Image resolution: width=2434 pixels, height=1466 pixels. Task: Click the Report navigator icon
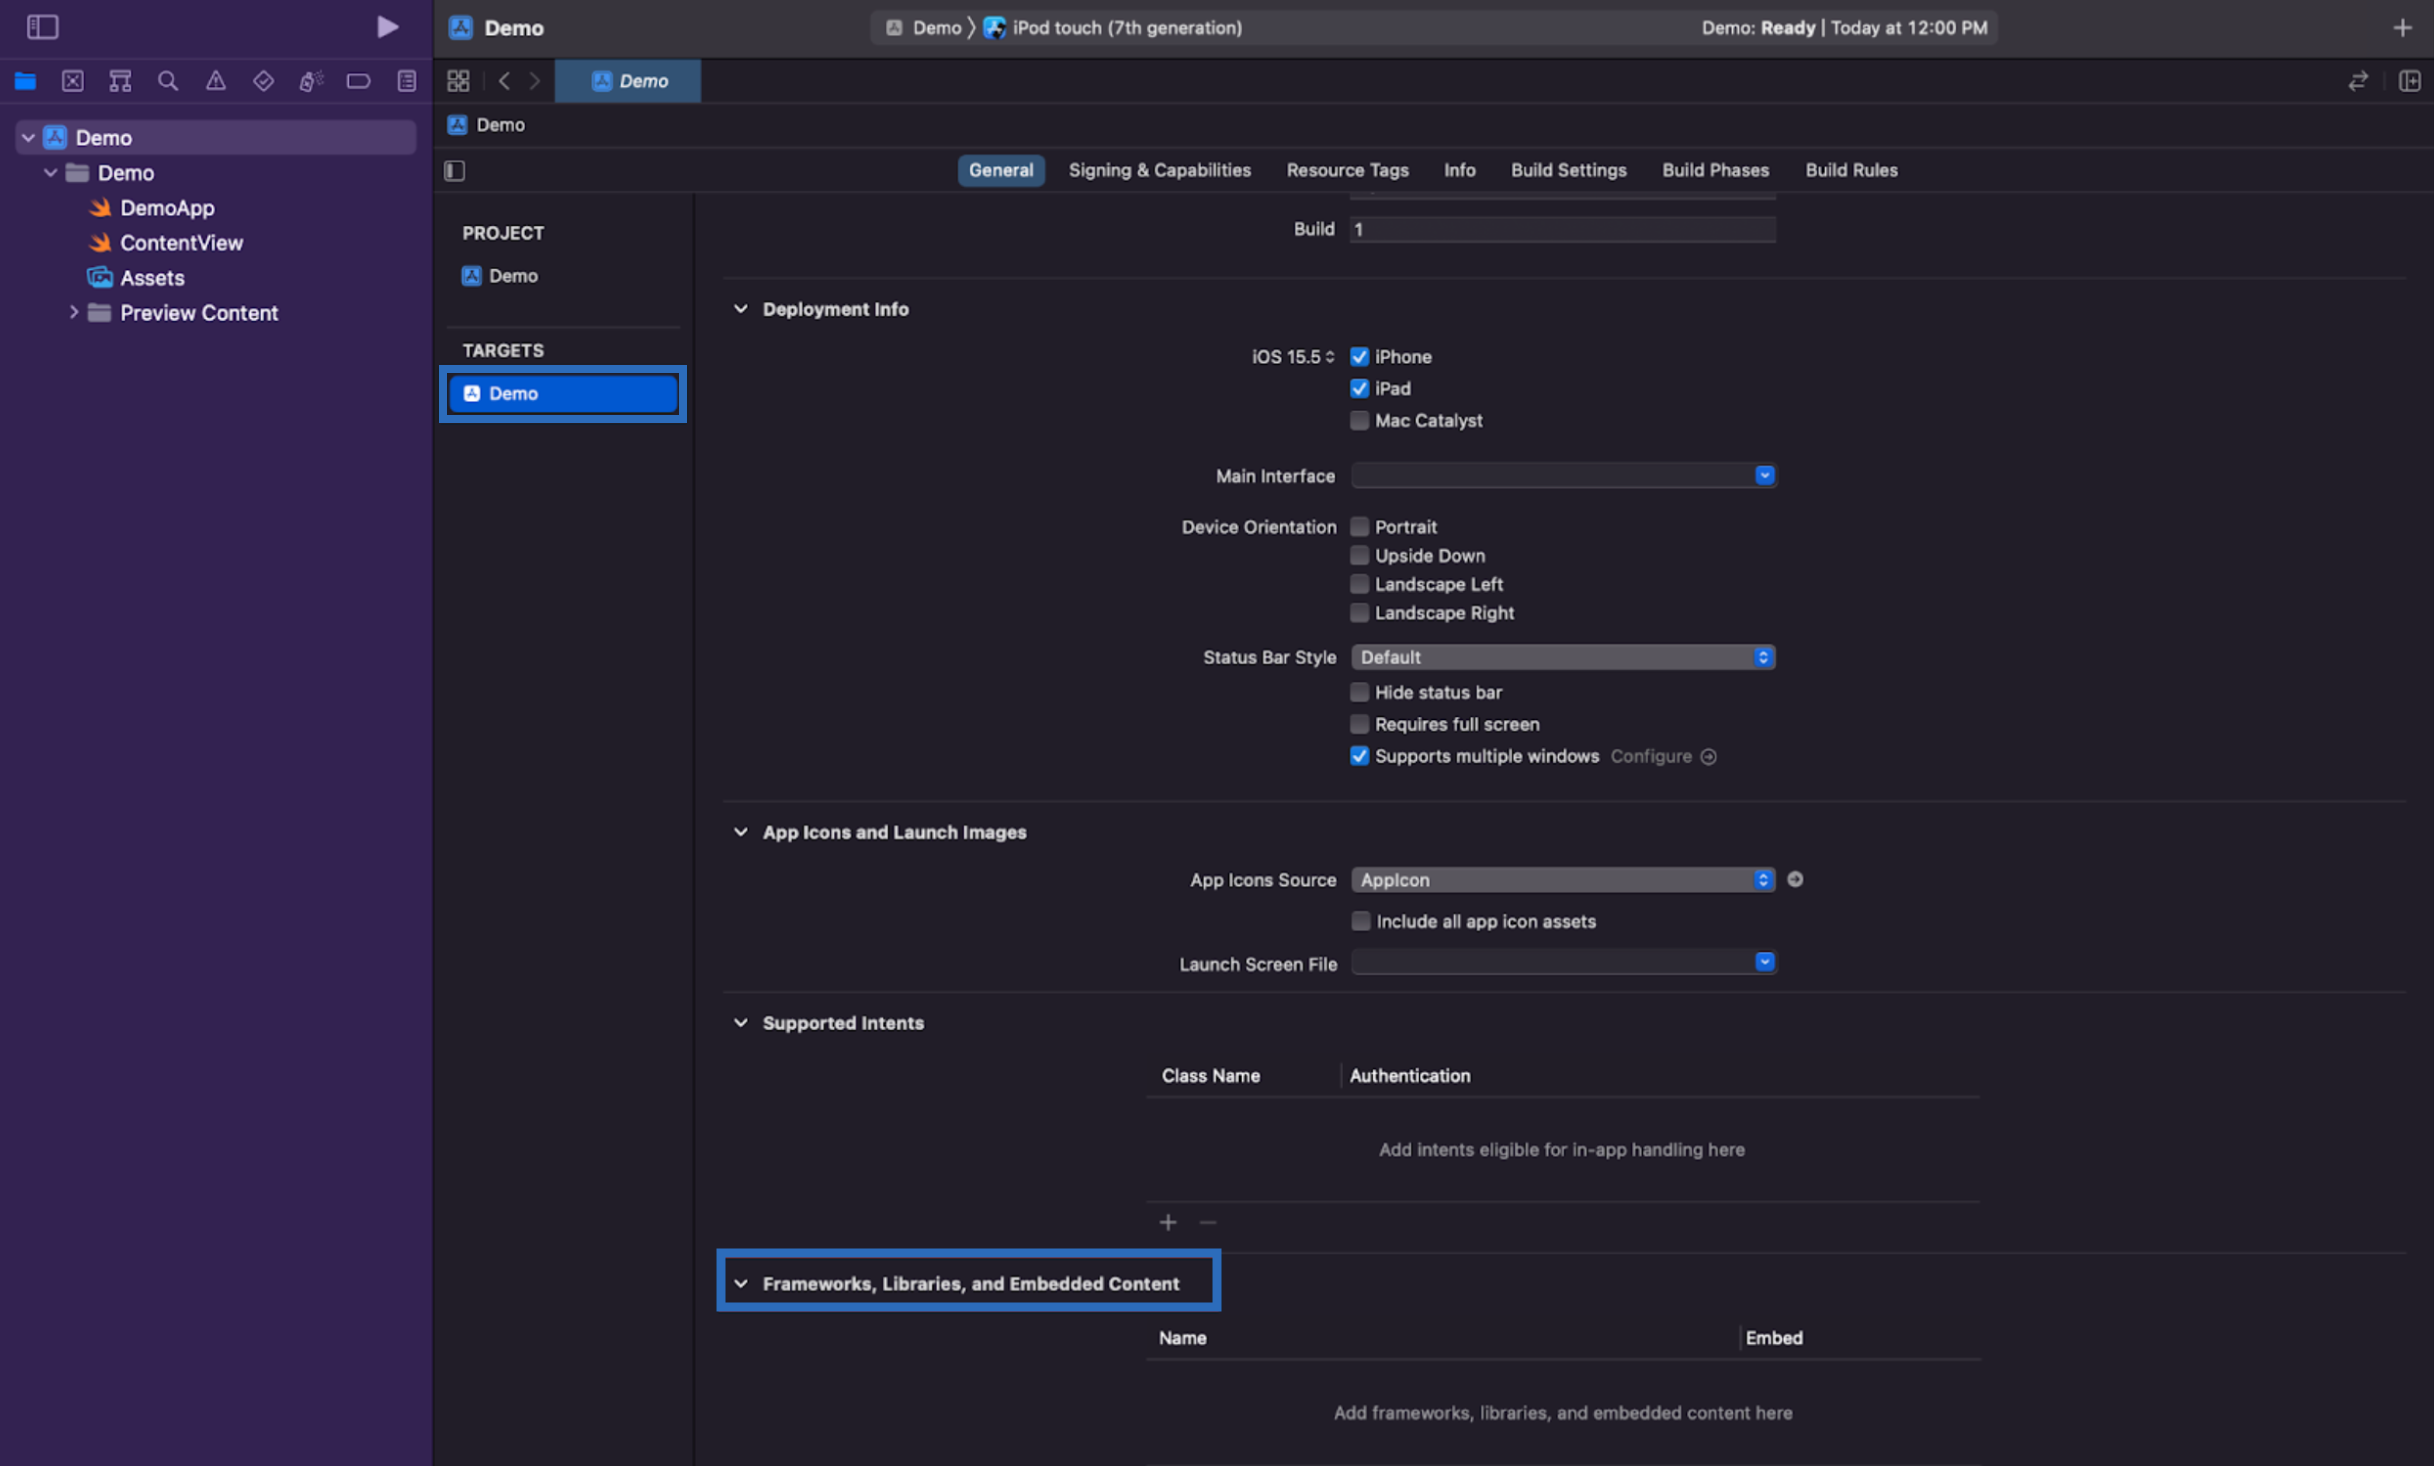coord(406,81)
